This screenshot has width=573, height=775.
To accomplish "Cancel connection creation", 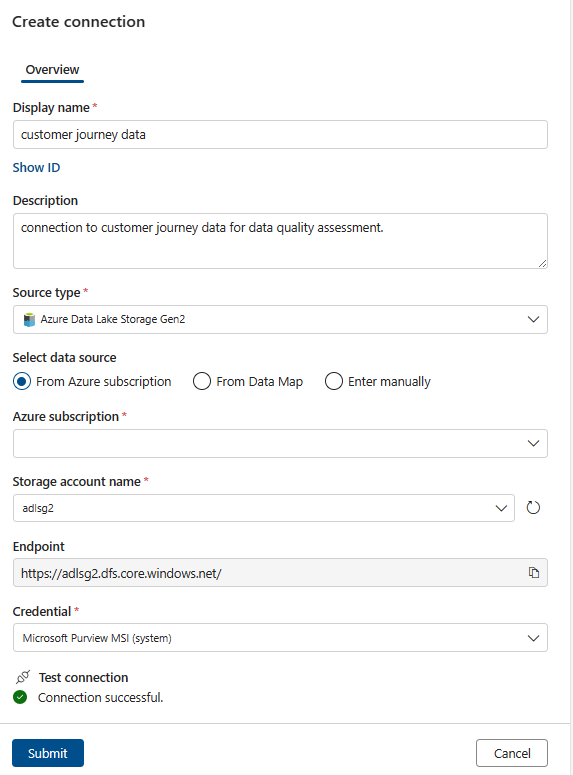I will click(x=512, y=753).
